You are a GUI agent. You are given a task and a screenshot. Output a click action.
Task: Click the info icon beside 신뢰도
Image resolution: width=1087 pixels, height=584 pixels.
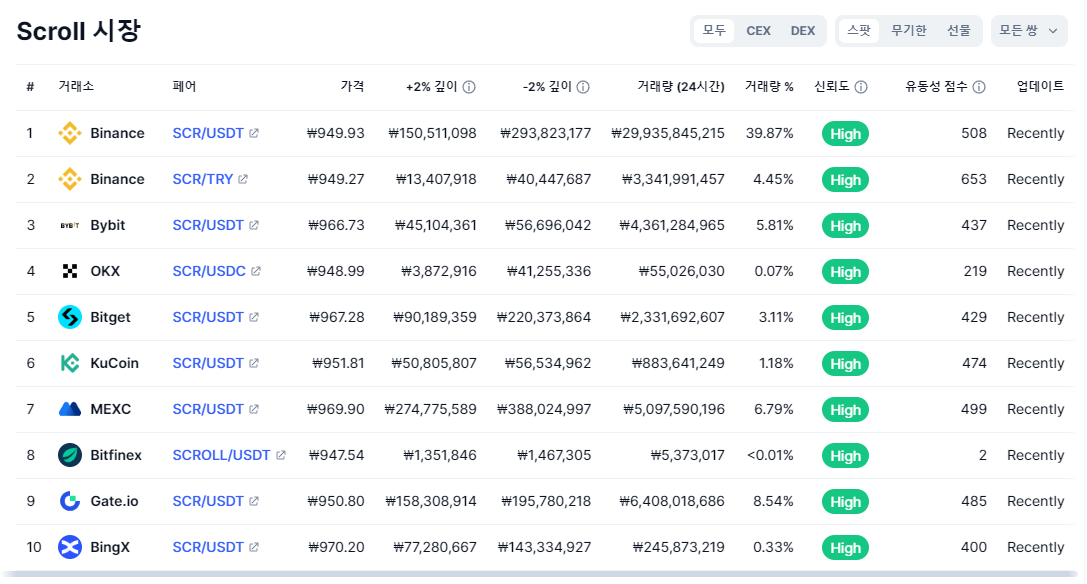[x=861, y=87]
